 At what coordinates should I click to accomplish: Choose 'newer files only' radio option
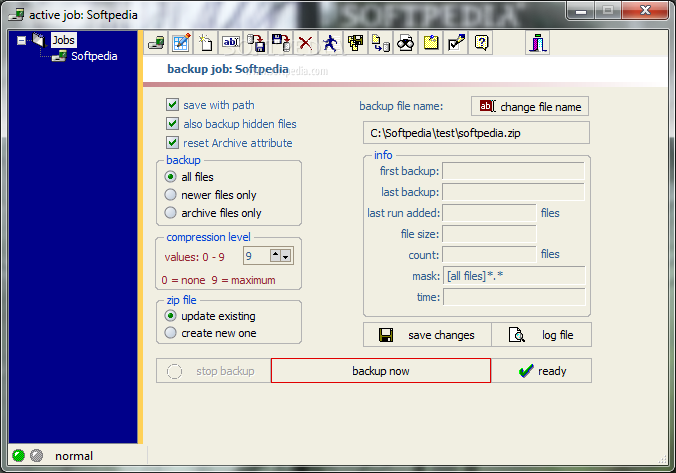point(171,195)
